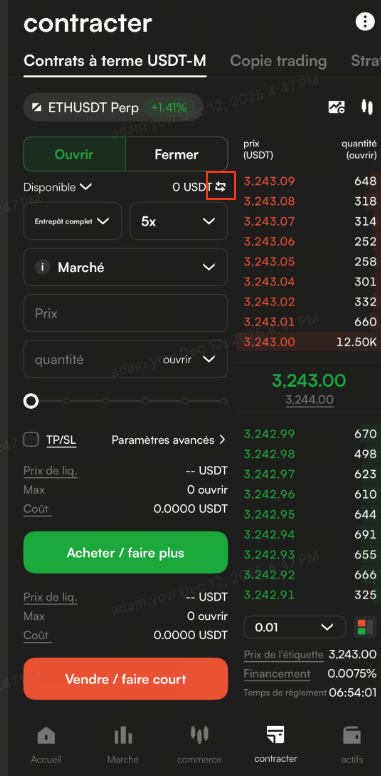Expand the 5x leverage dropdown
Image resolution: width=381 pixels, height=776 pixels.
[179, 221]
